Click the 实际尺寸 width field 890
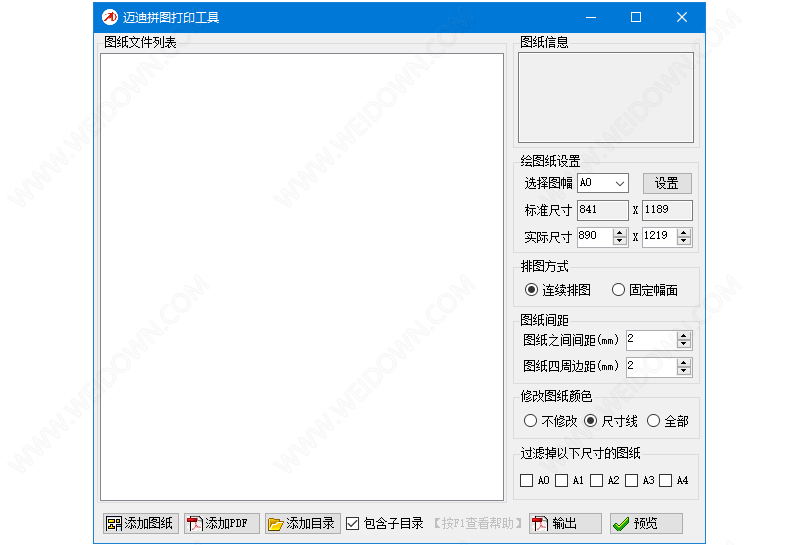This screenshot has width=790, height=545. pos(595,236)
